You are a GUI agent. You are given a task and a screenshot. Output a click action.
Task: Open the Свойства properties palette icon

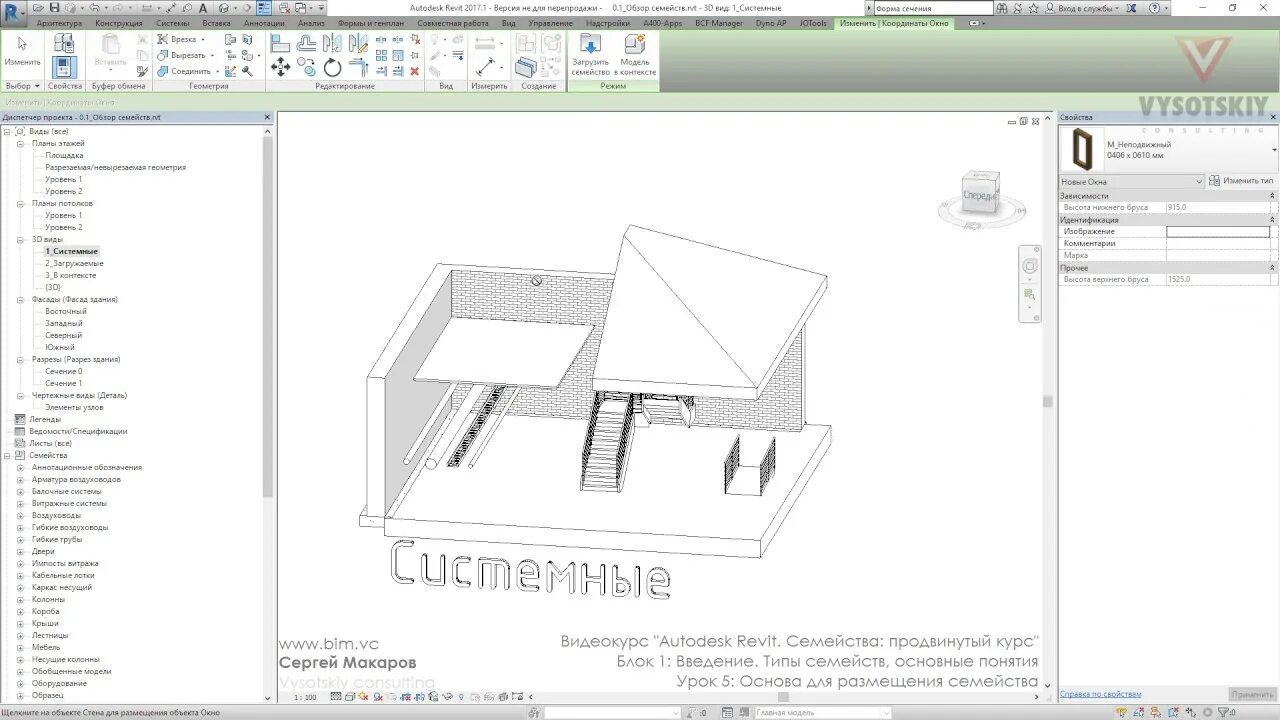64,67
